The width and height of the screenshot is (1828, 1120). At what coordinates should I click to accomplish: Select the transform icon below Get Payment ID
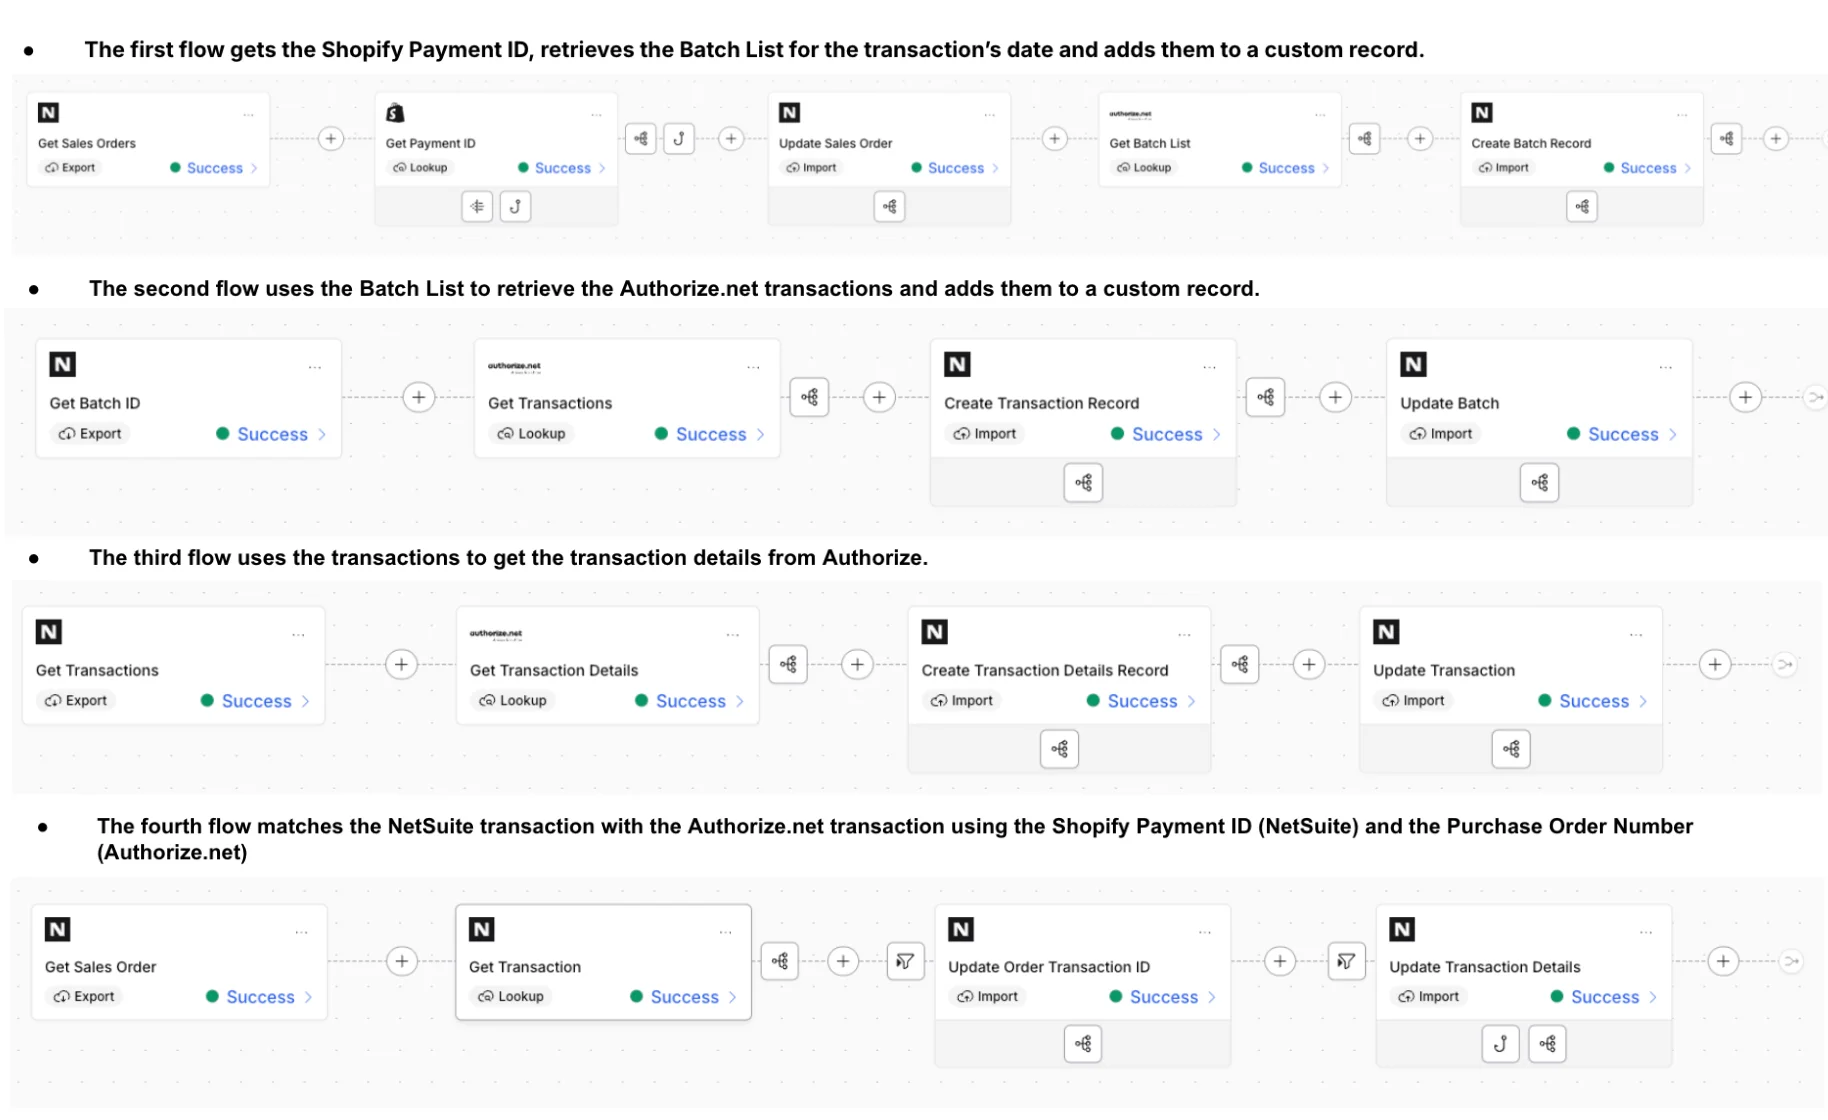pyautogui.click(x=477, y=206)
